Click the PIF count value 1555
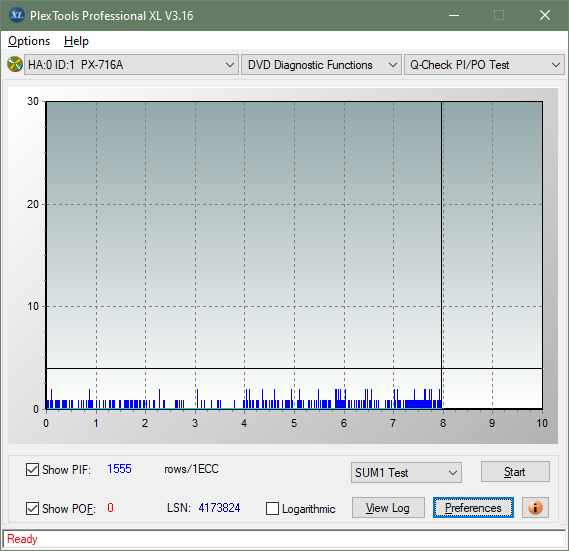Screen dimensions: 569x551 pyautogui.click(x=119, y=469)
